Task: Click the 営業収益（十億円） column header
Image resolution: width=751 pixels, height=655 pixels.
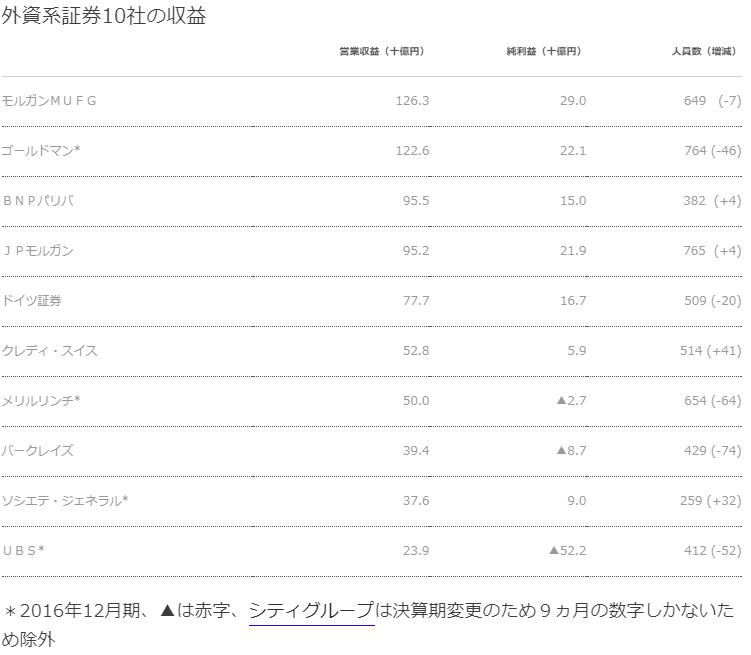Action: click(382, 51)
